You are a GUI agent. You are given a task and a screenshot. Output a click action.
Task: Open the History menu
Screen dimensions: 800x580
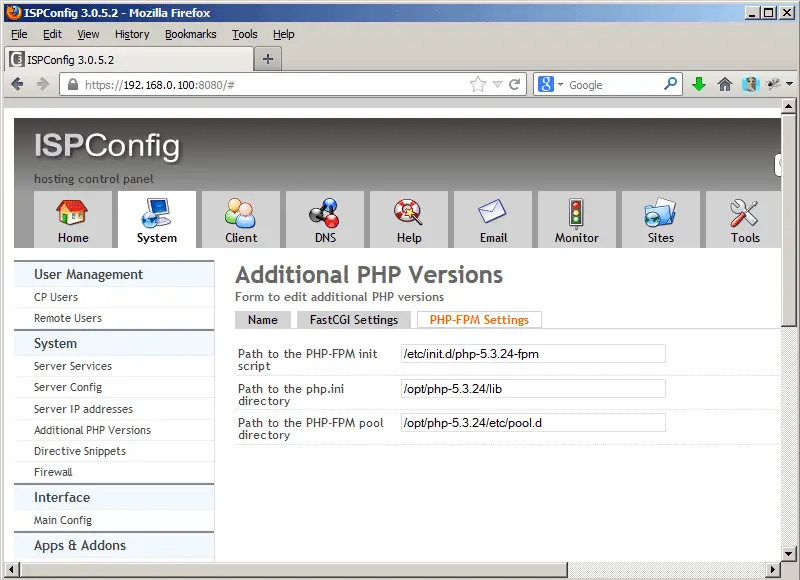(x=132, y=34)
